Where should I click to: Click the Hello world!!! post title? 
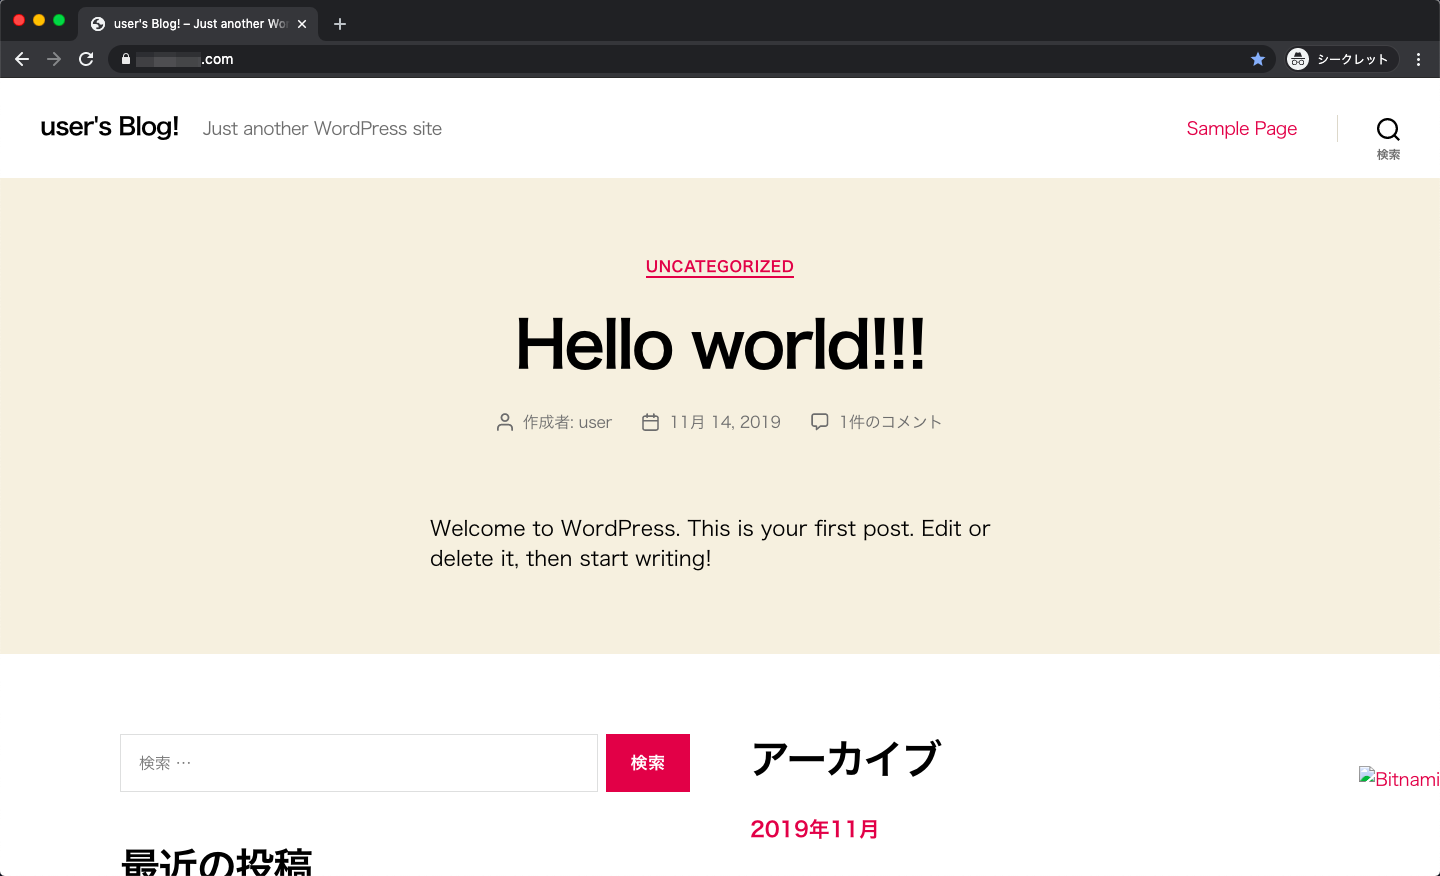719,344
